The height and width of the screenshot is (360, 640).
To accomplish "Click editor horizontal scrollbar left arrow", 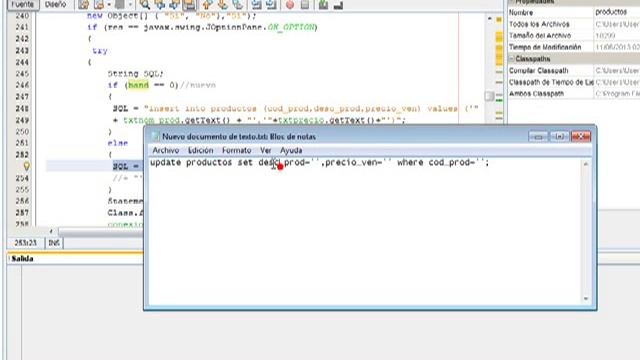I will coord(51,231).
